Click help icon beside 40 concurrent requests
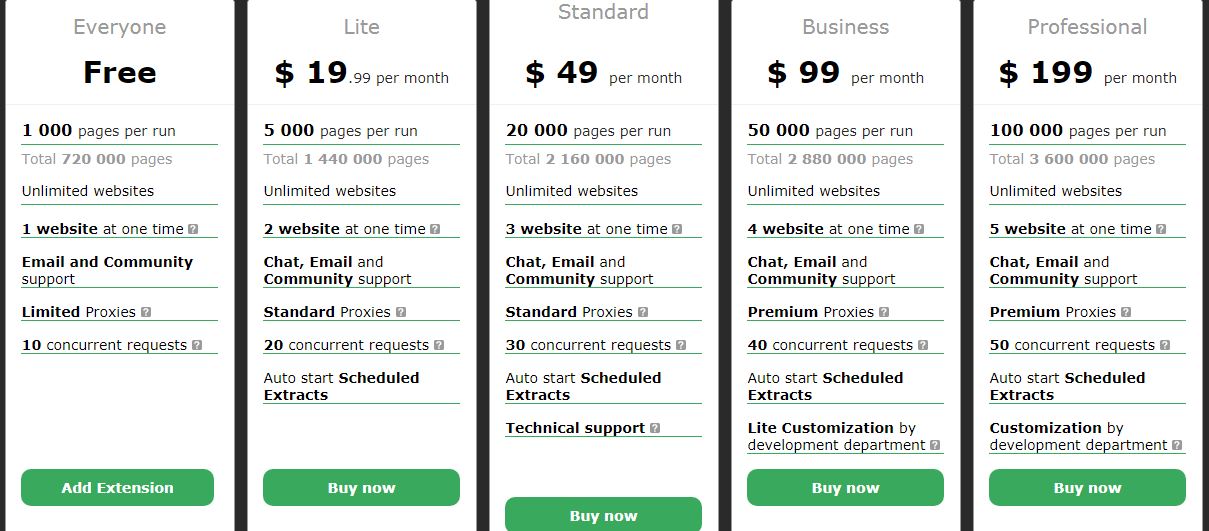Screen dimensions: 1209x531 coord(923,345)
